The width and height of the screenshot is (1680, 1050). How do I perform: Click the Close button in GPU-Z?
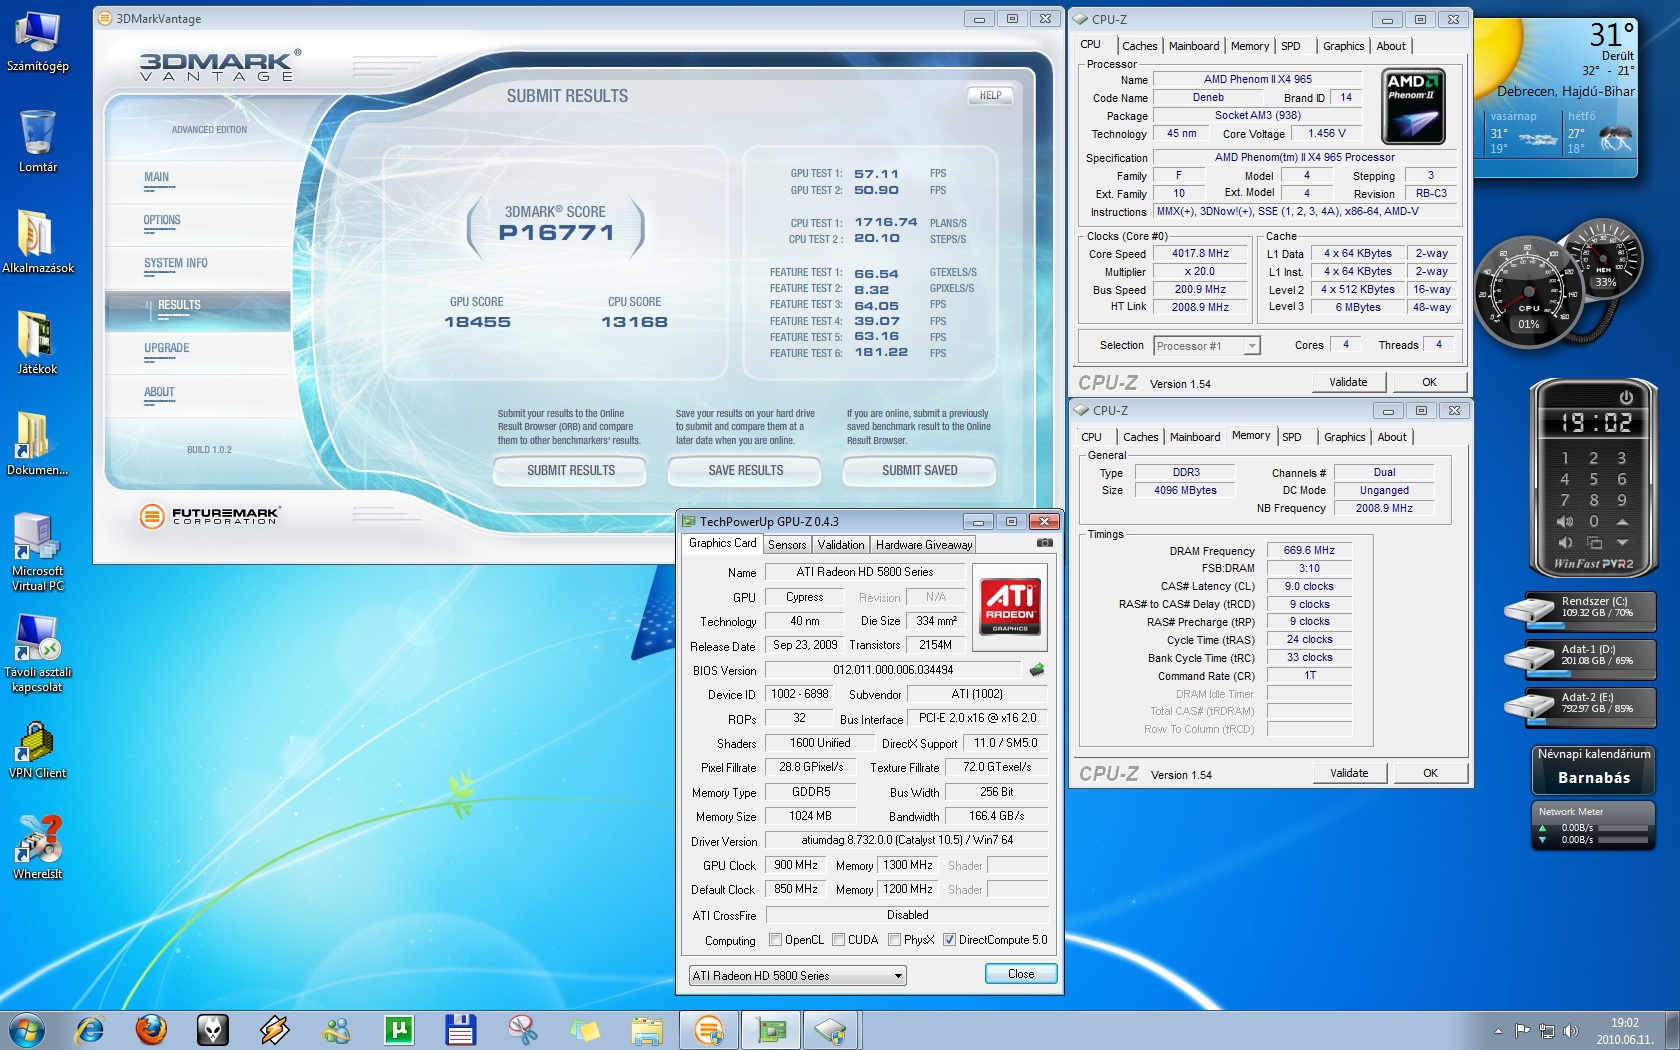(x=1021, y=974)
